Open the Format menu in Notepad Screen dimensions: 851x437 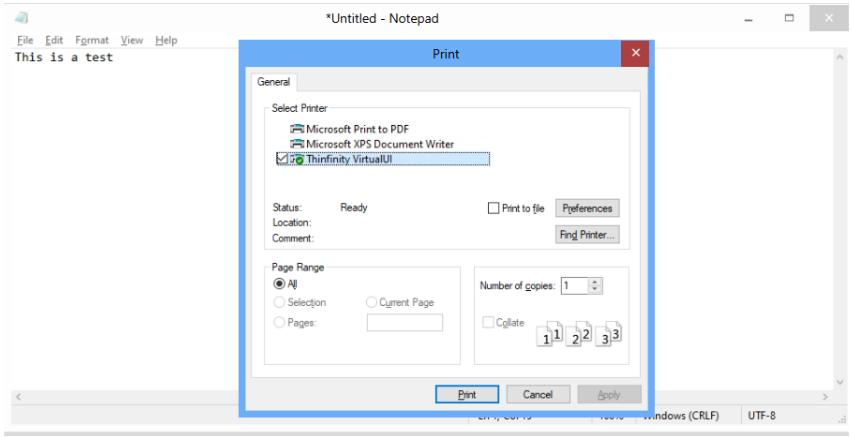(x=92, y=40)
